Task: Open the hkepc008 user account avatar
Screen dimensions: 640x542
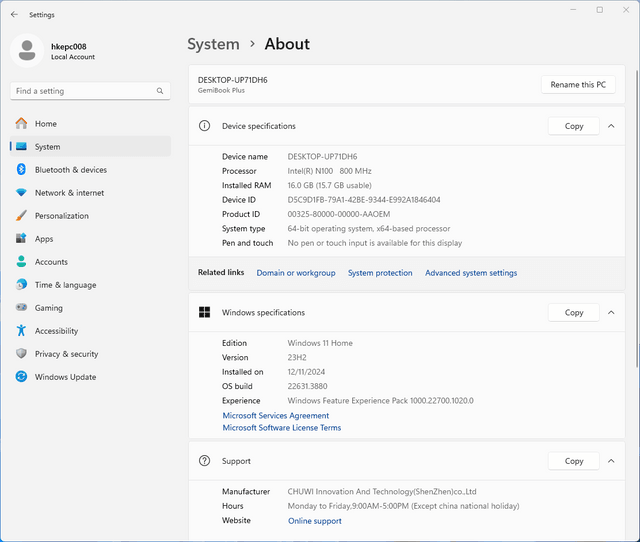Action: (27, 51)
